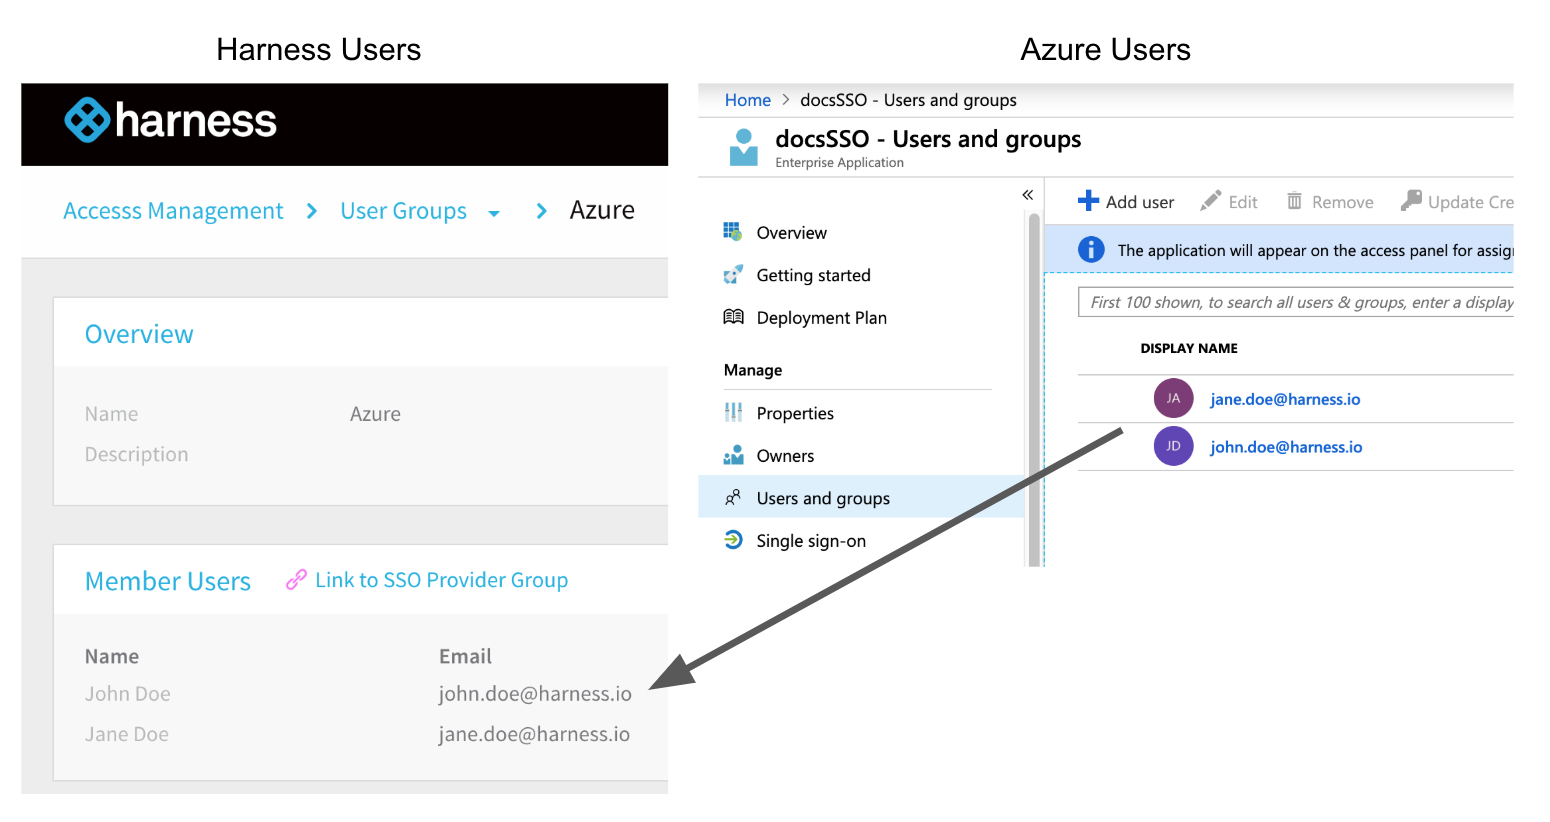Click the Users and groups icon
This screenshot has width=1550, height=822.
pyautogui.click(x=733, y=497)
